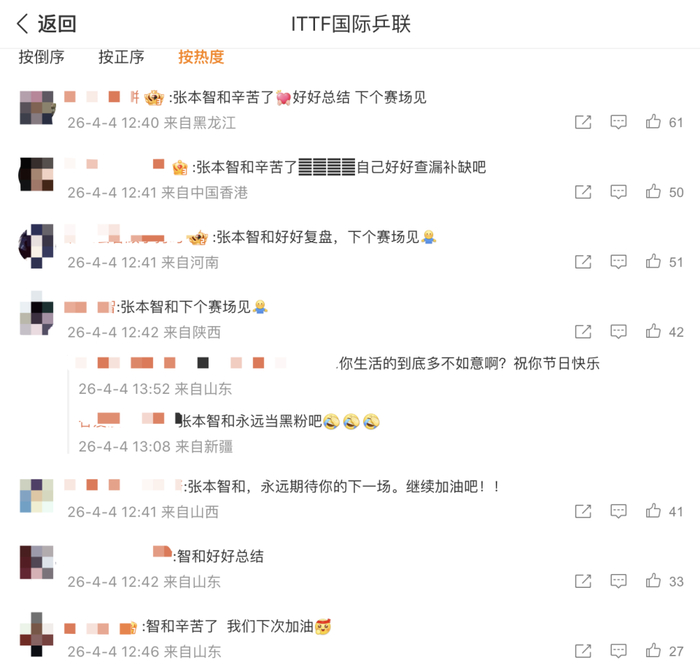Viewport: 700px width, 669px height.
Task: Reply to the comment from 黑龙江
Action: (x=618, y=122)
